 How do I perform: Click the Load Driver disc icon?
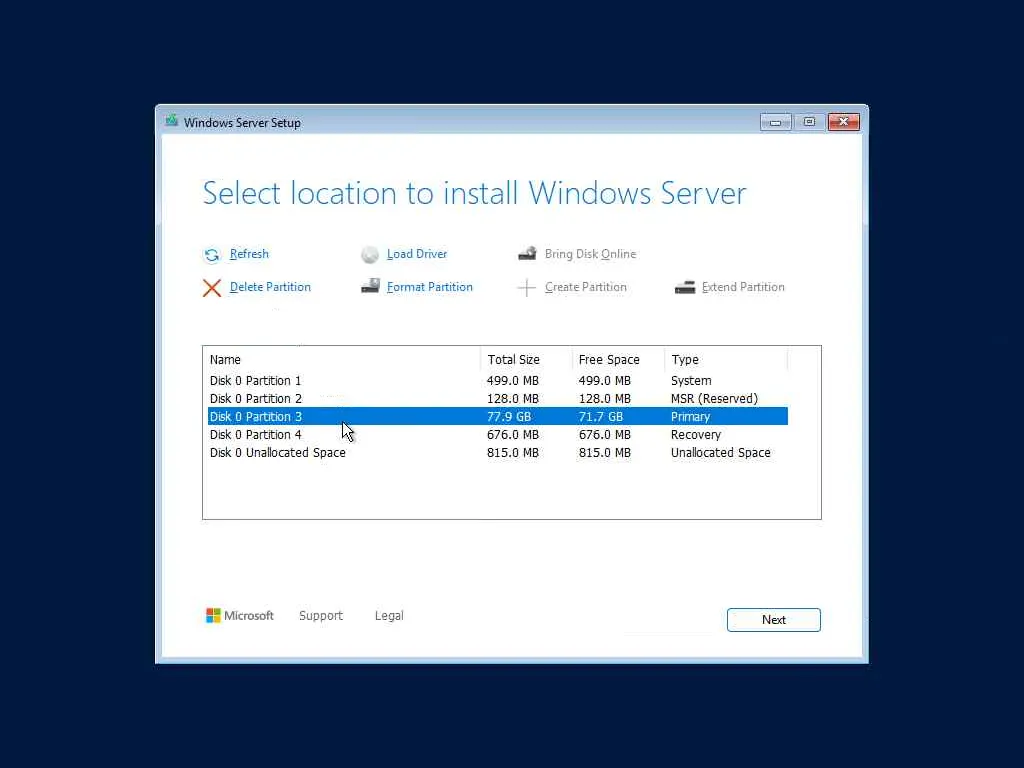coord(370,255)
